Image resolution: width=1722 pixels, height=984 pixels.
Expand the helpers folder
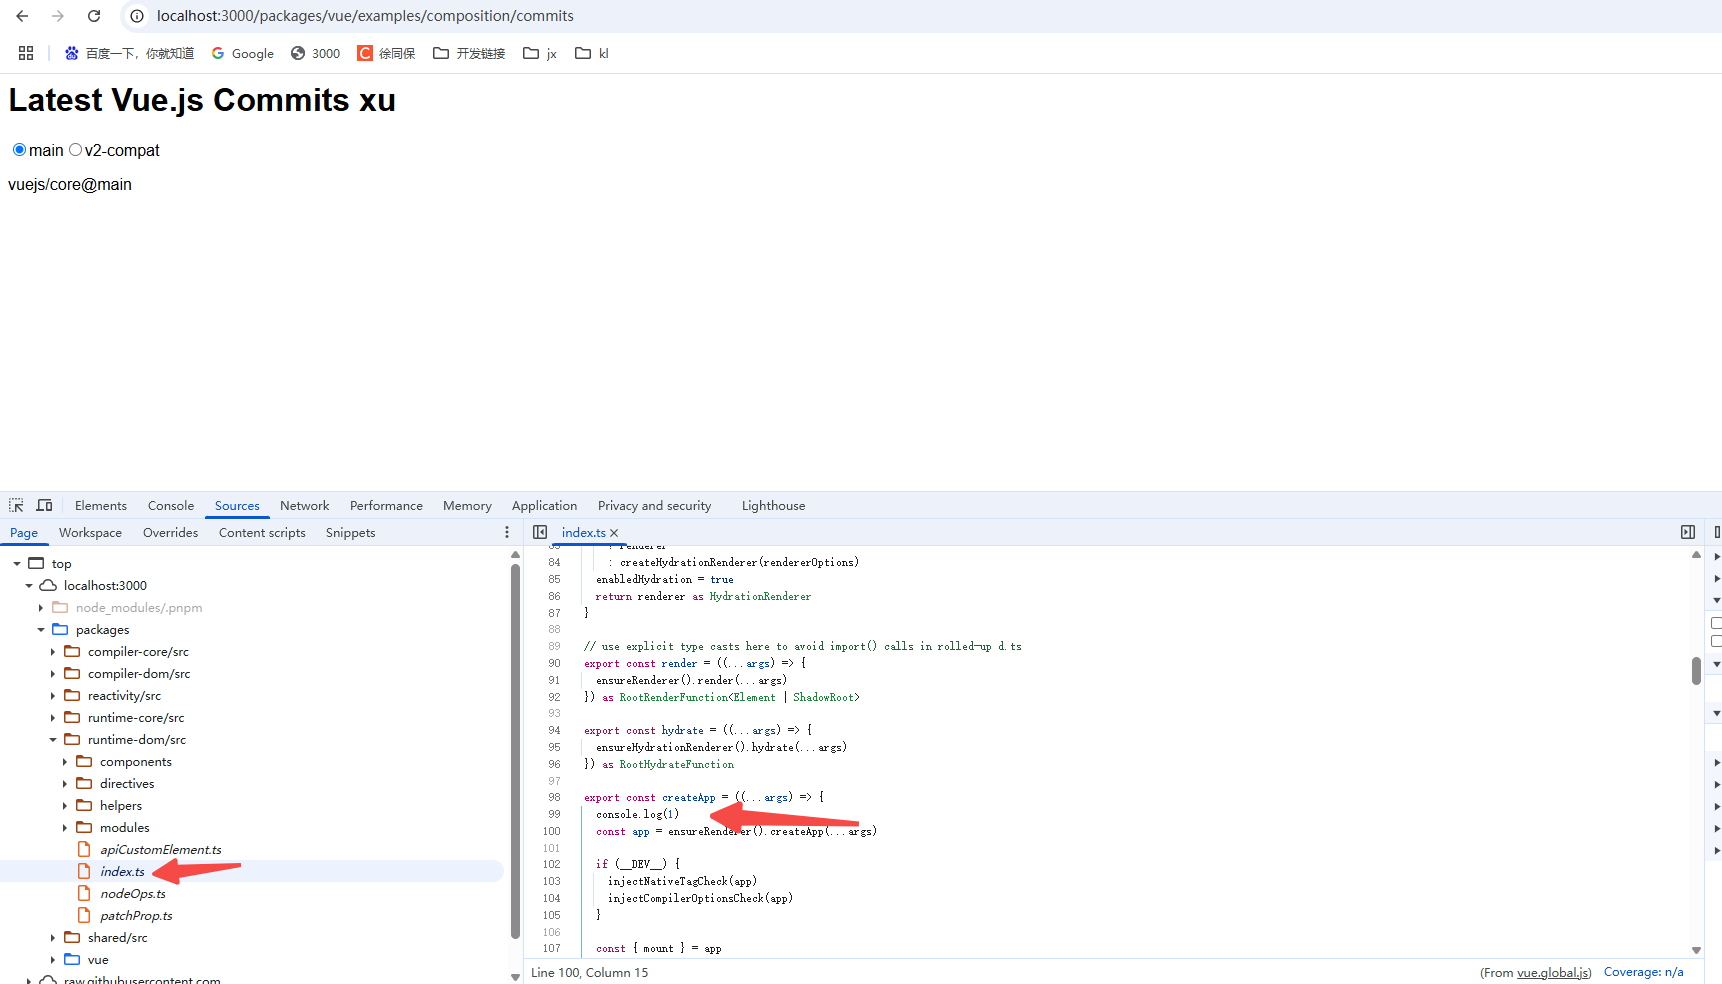(65, 806)
